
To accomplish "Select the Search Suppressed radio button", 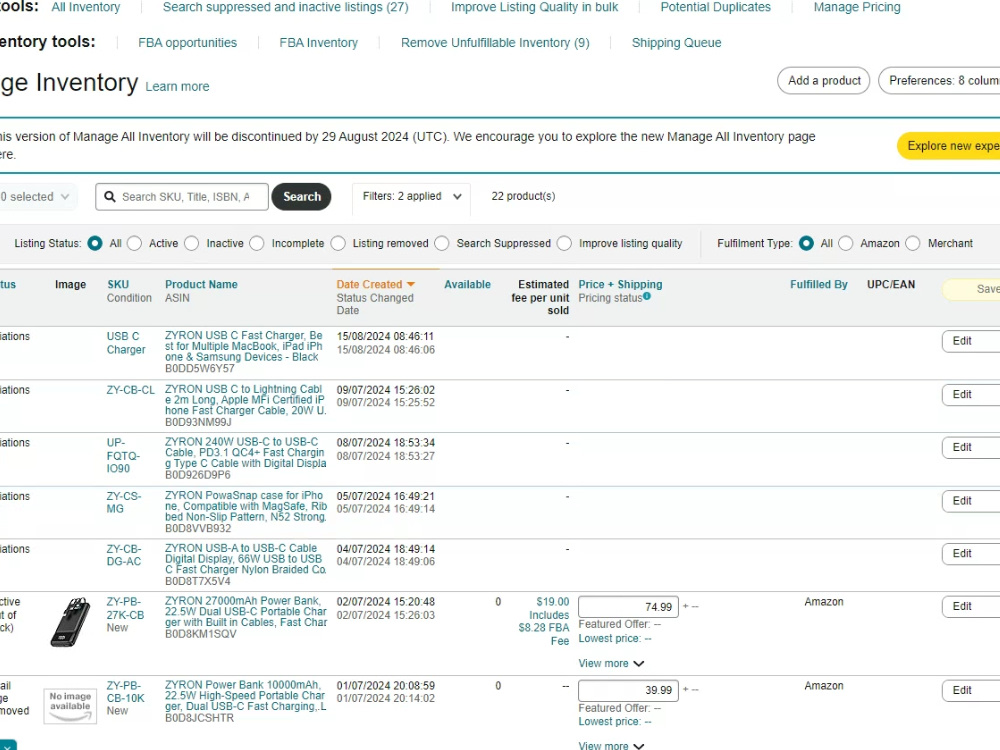I will [x=442, y=244].
